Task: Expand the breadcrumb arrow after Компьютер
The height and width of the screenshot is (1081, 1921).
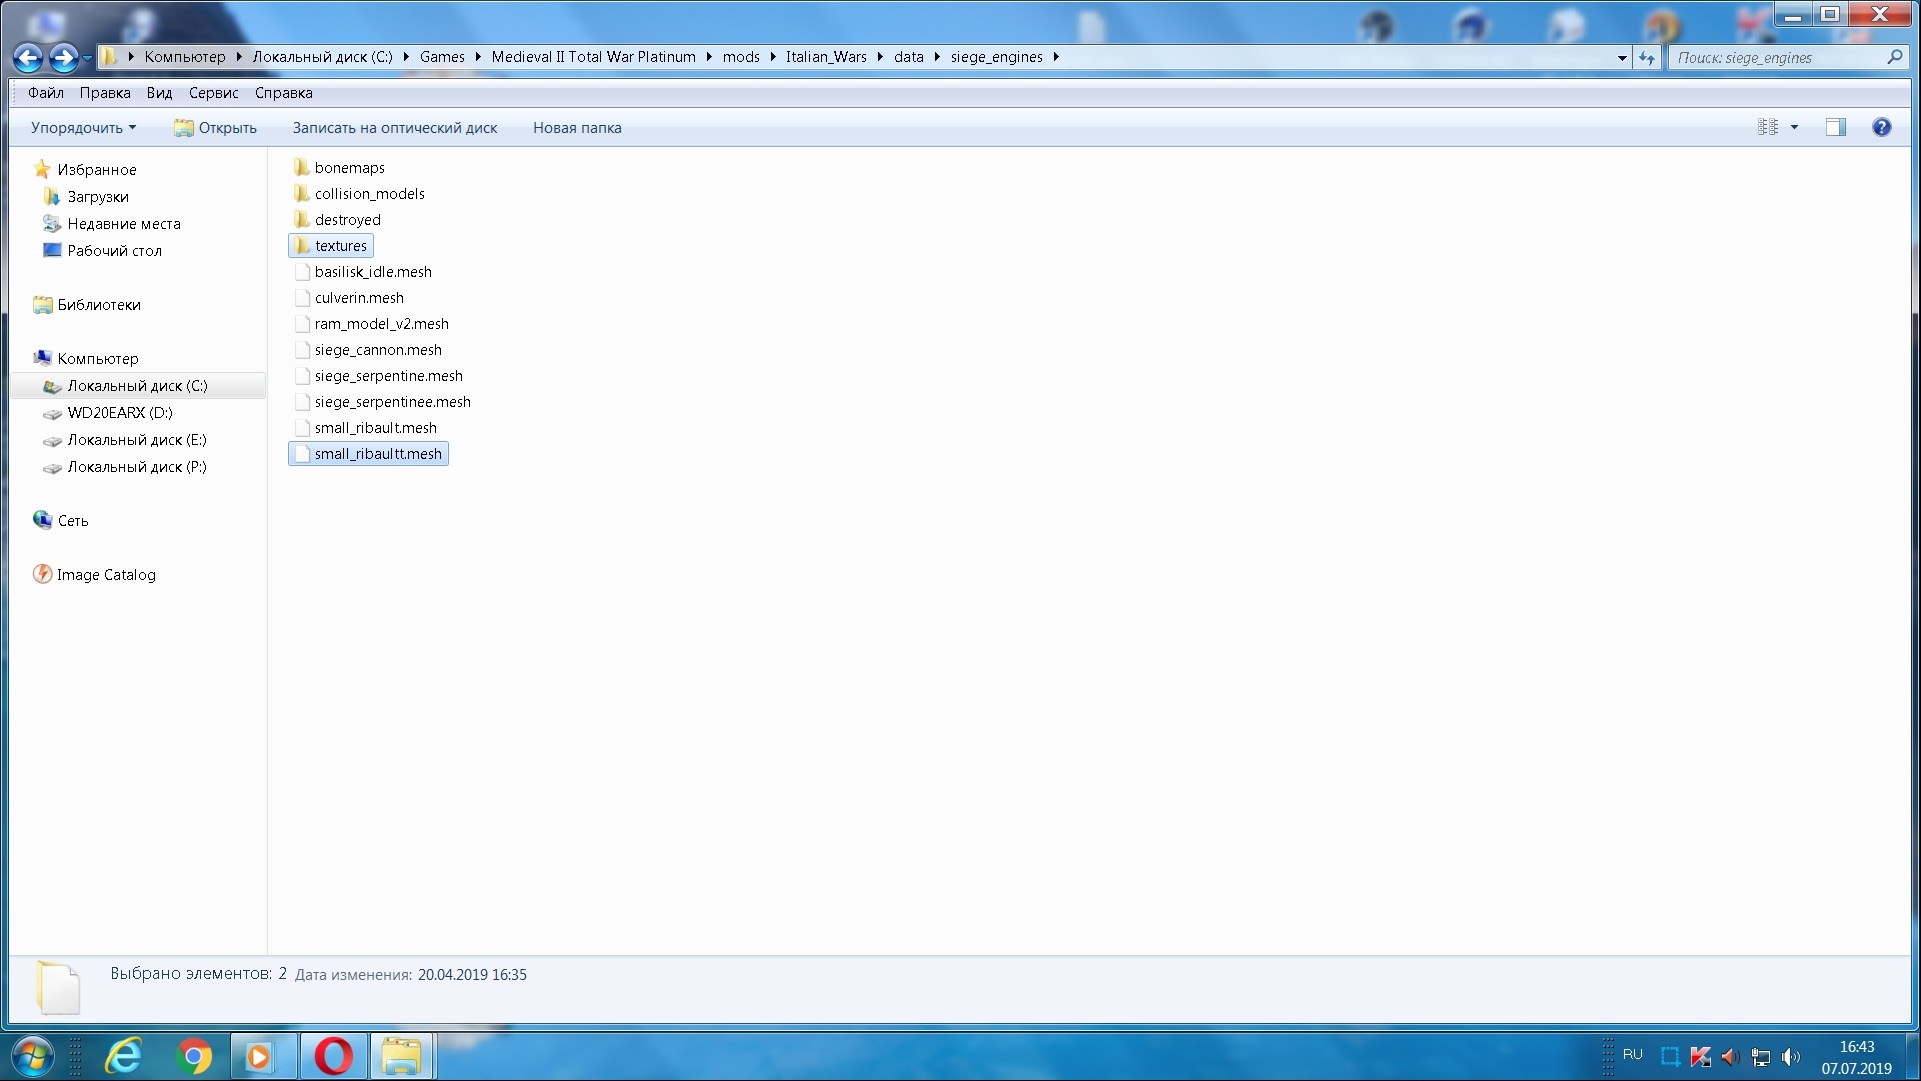Action: (x=239, y=57)
